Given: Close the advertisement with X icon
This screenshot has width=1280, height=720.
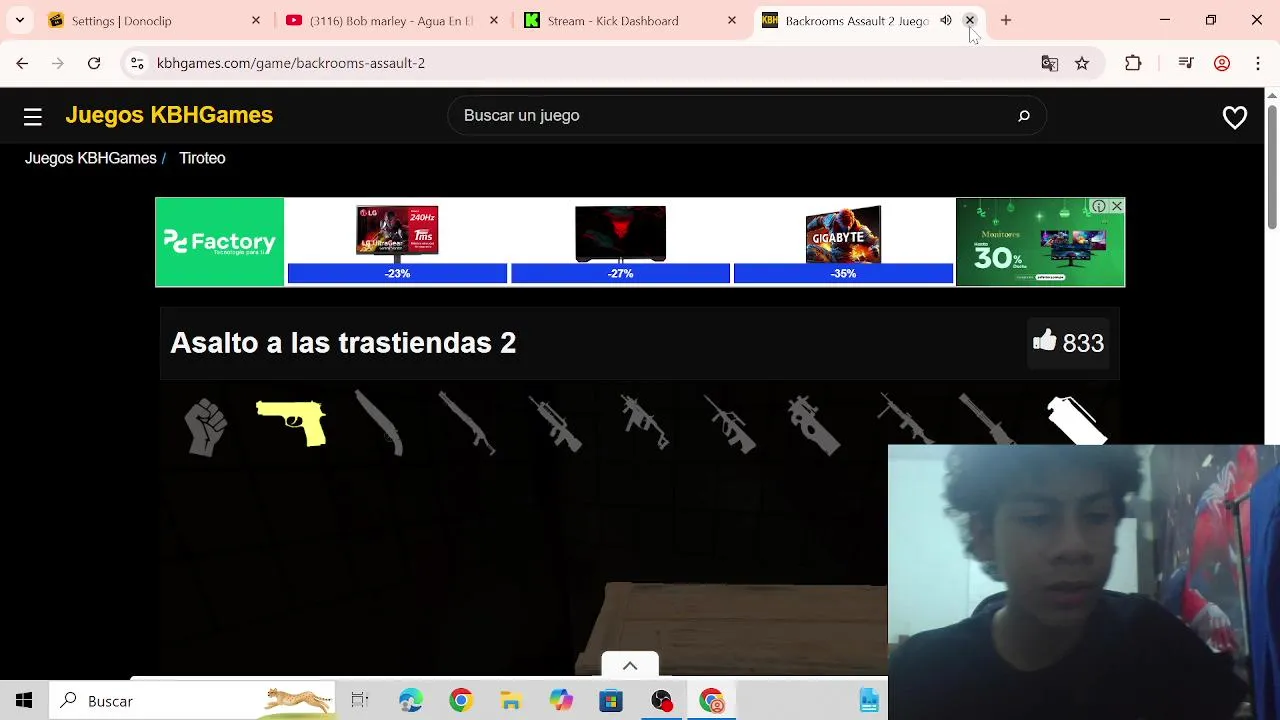Looking at the screenshot, I should point(1117,206).
